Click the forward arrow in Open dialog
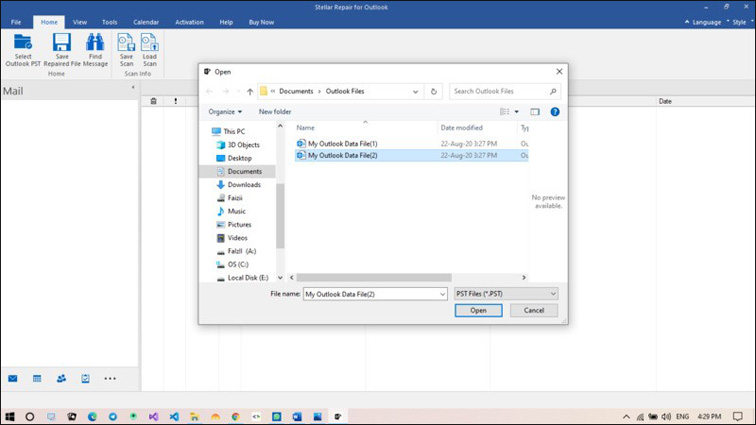 225,91
